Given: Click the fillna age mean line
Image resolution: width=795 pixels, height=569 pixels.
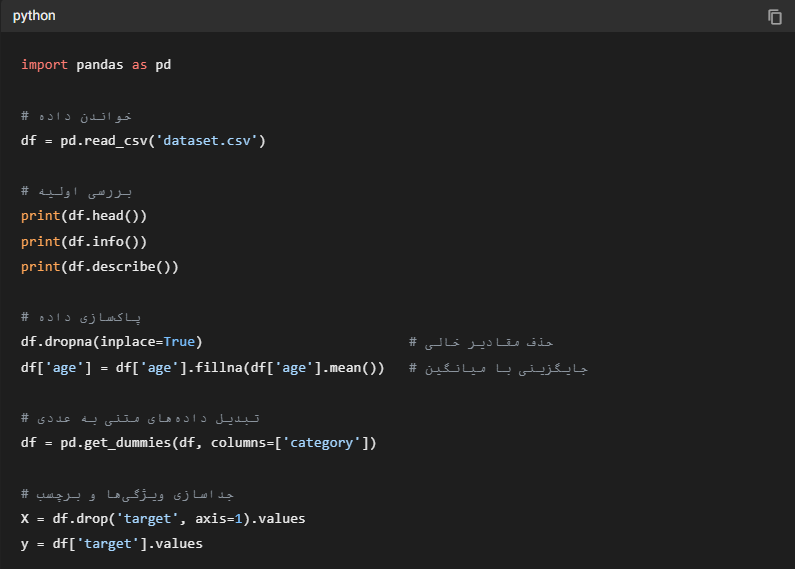Looking at the screenshot, I should coord(203,368).
